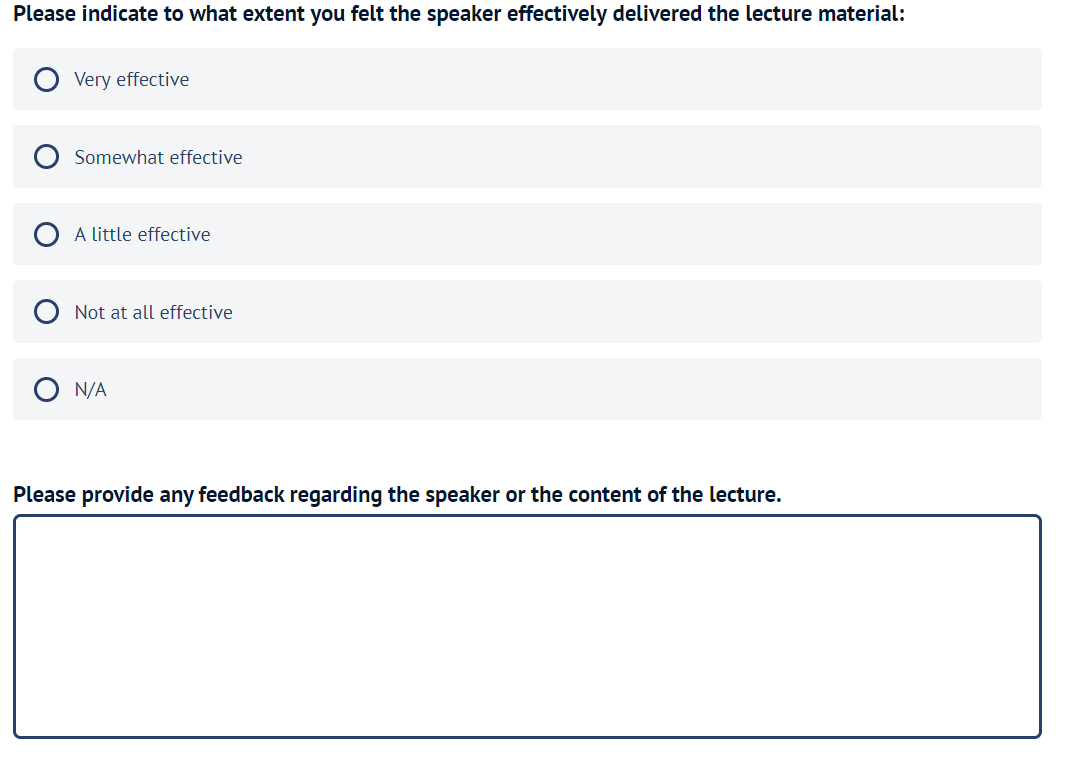Click the 'Somewhat effective' option label
Screen dimensions: 1072x781
pos(158,157)
